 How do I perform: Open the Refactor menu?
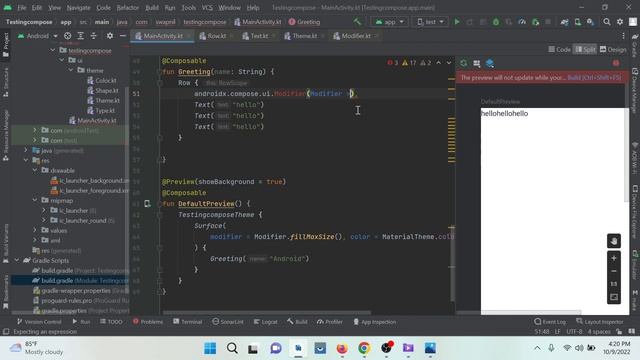point(128,8)
